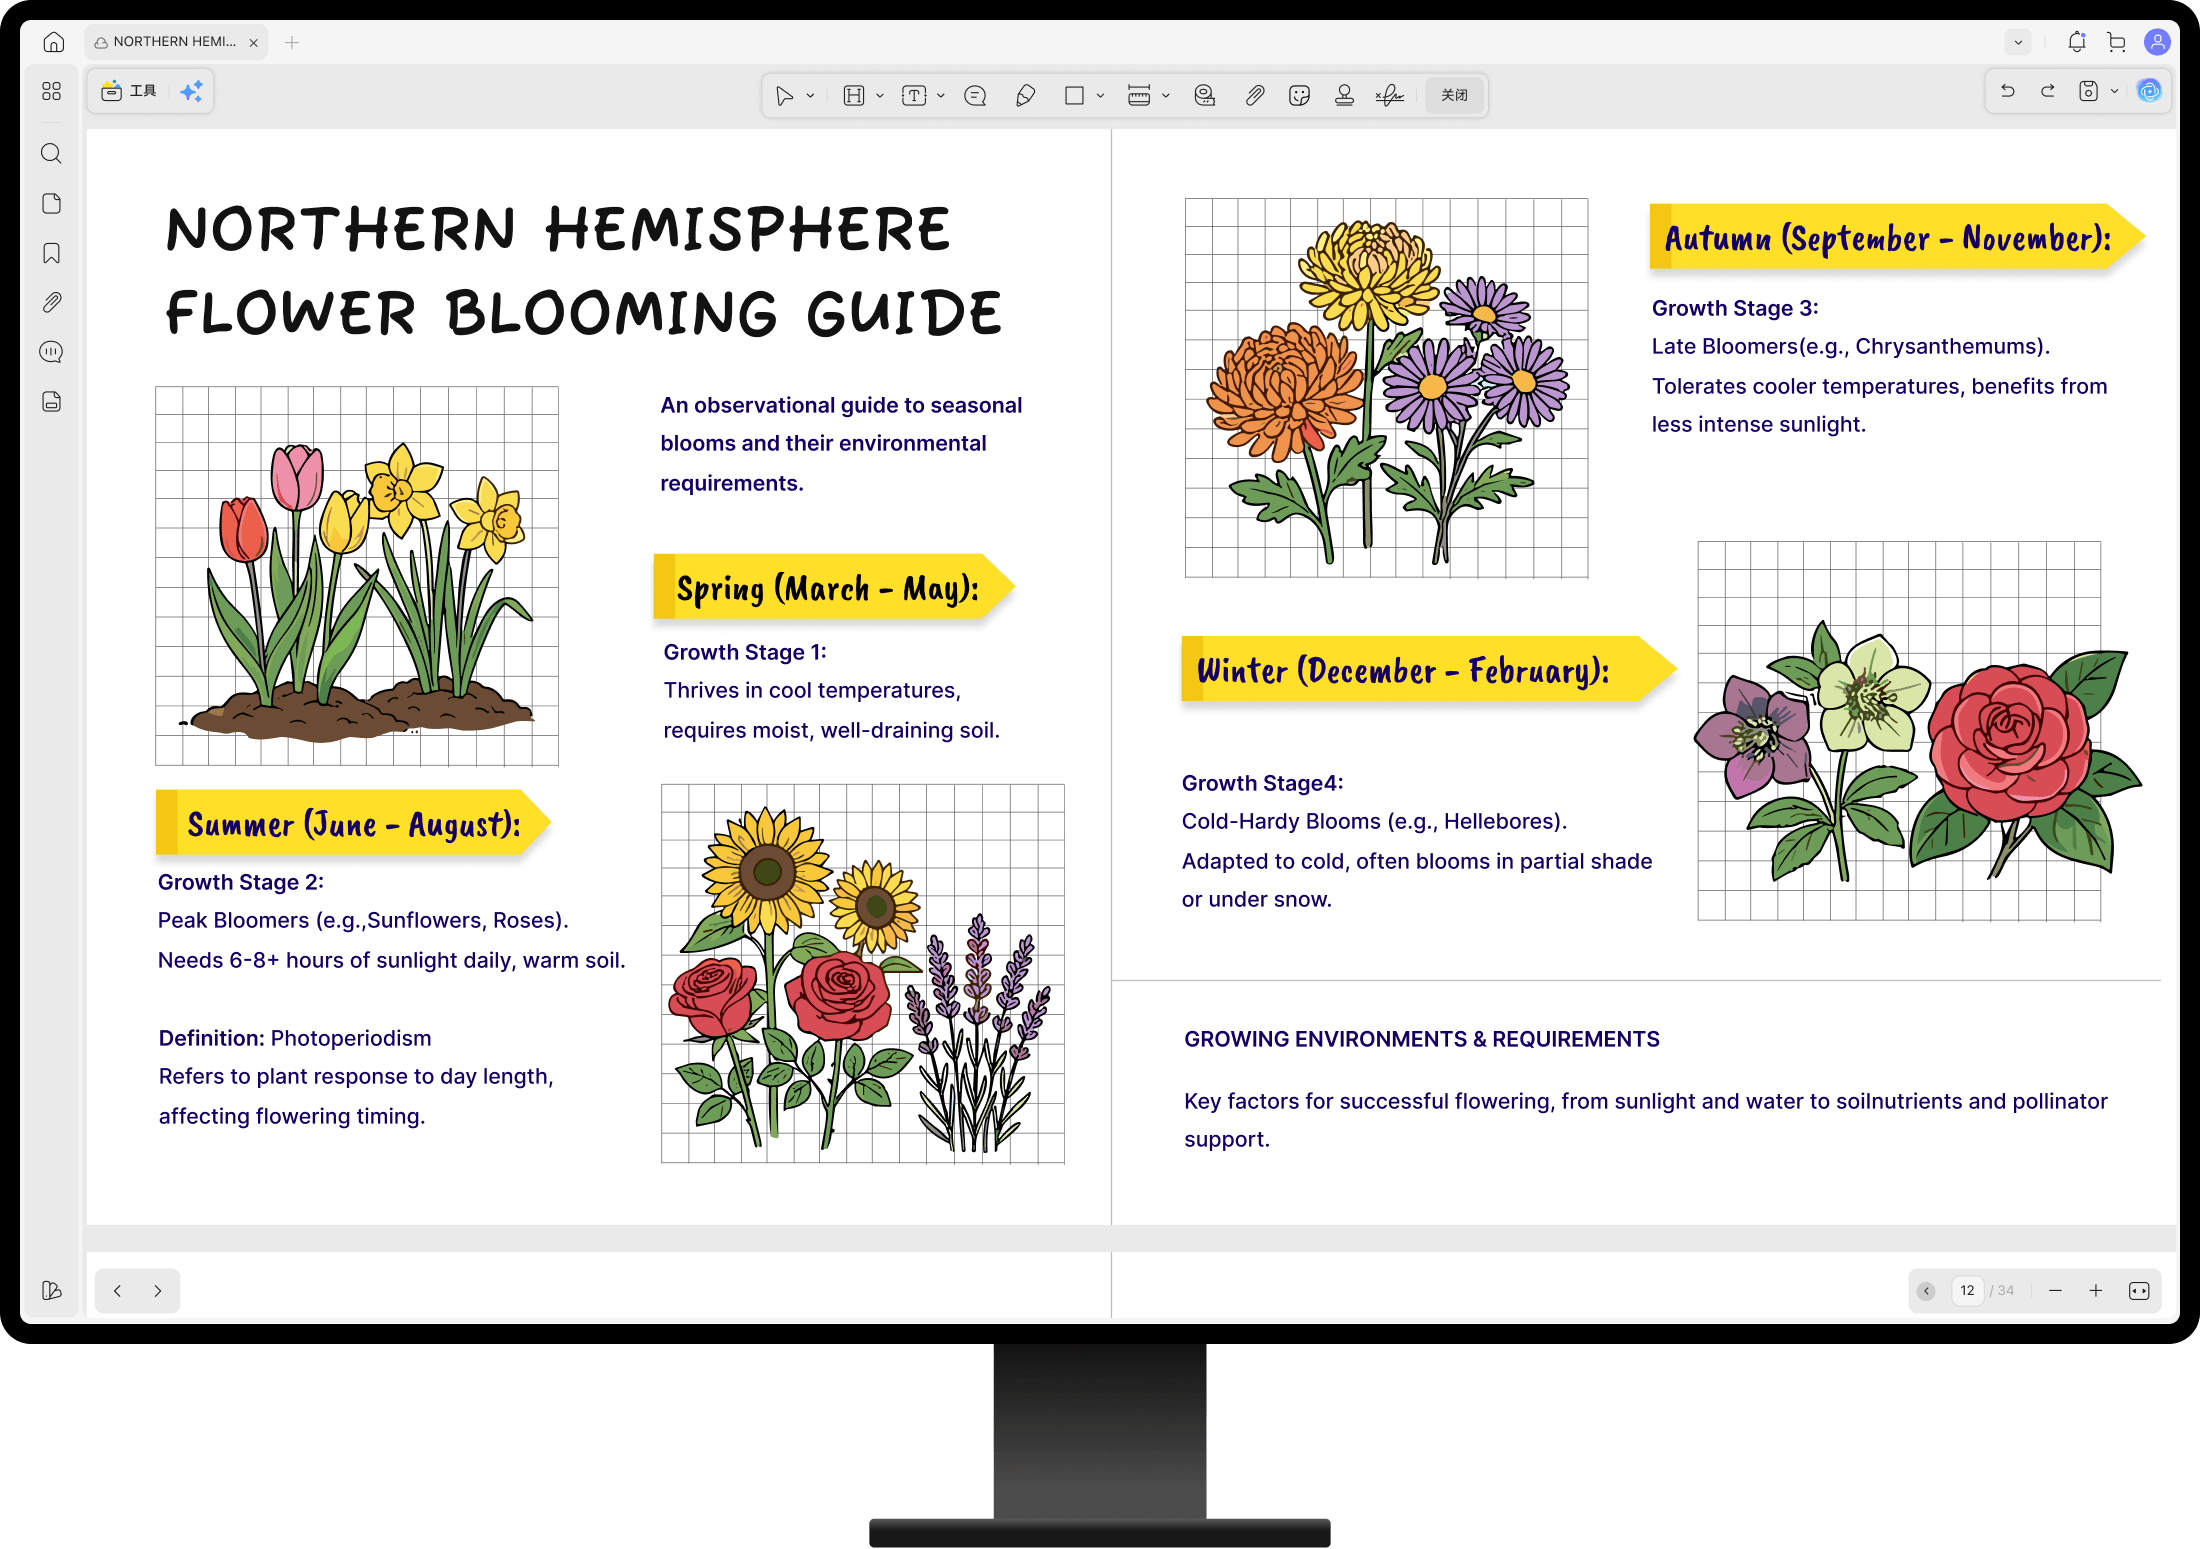The height and width of the screenshot is (1549, 2200).
Task: Click the 关闭 close toolbar button
Action: tap(1454, 95)
